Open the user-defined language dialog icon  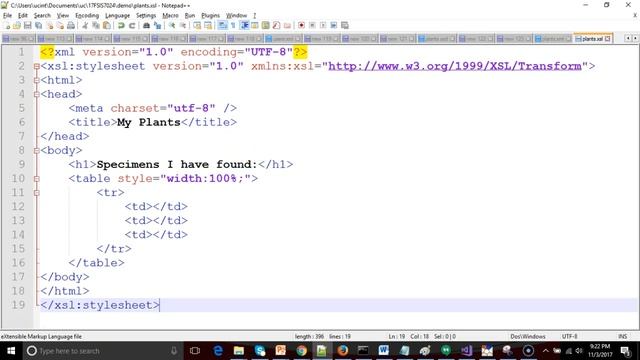(255, 25)
